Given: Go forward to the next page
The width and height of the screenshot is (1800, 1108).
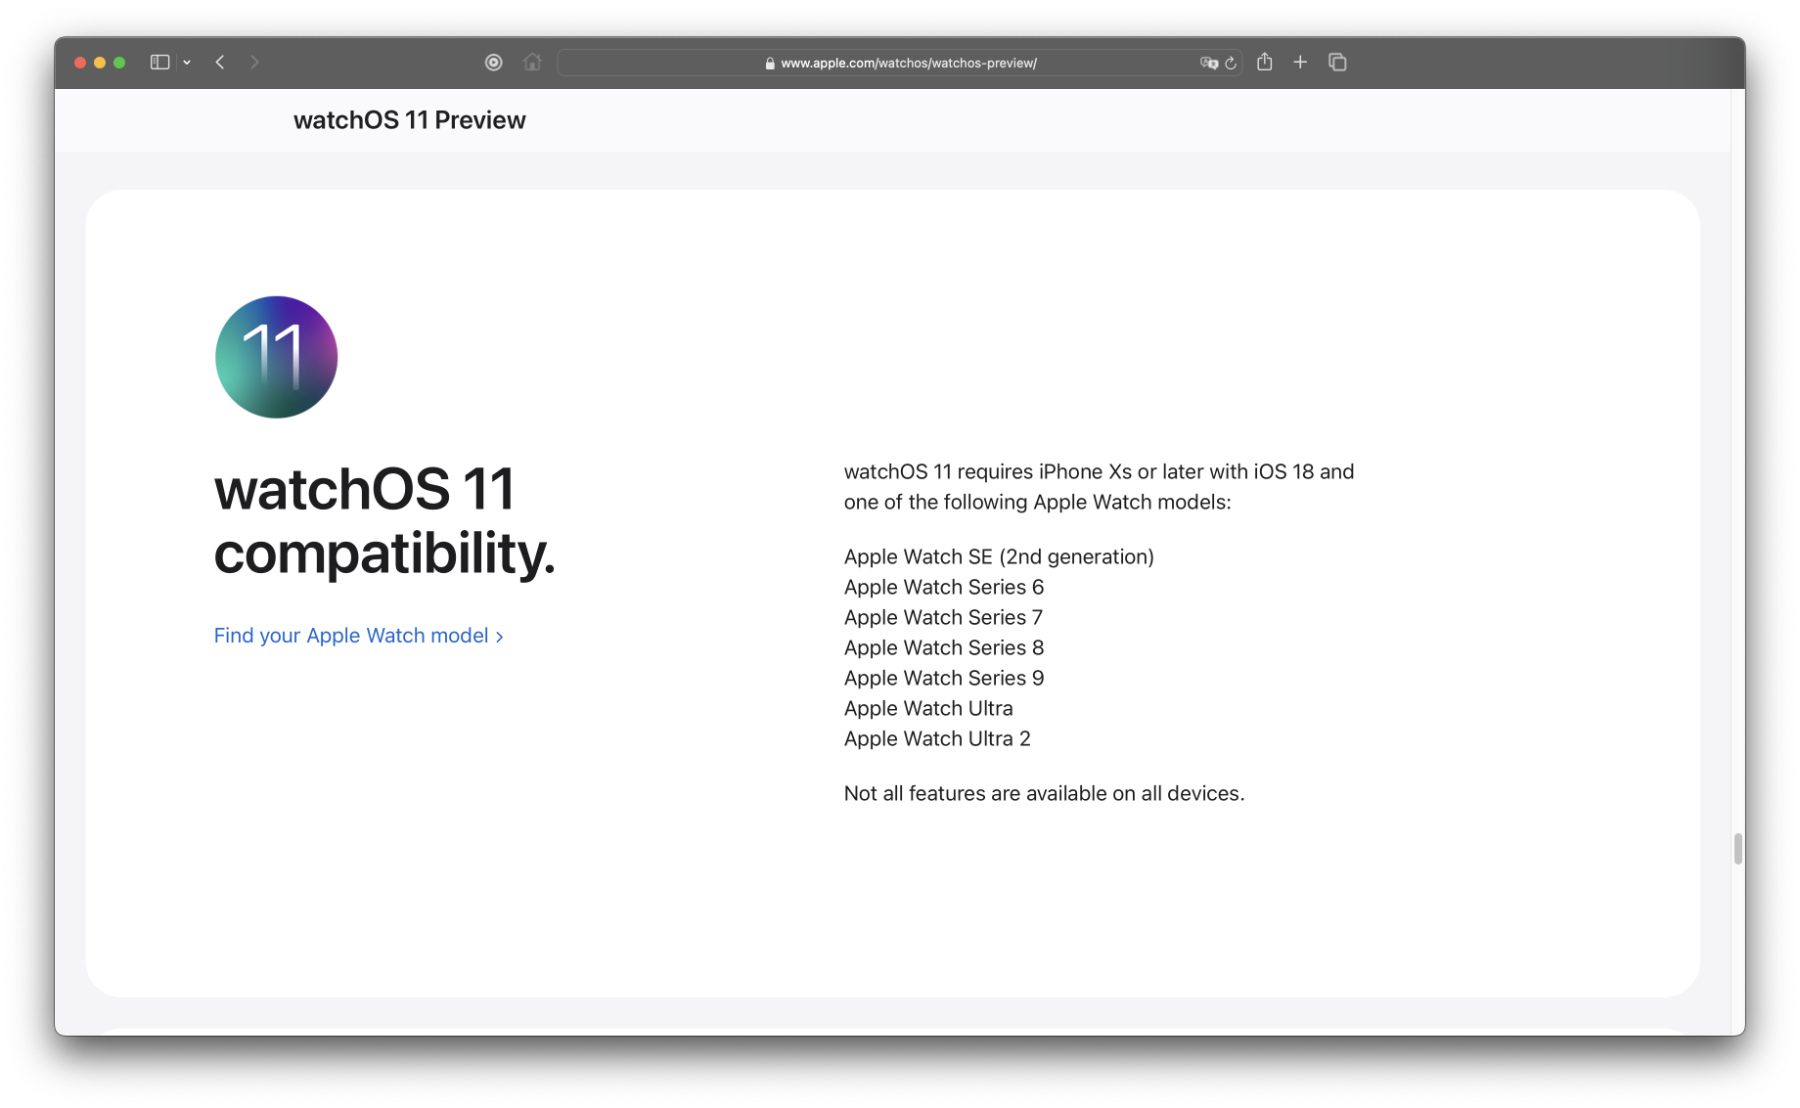Looking at the screenshot, I should [x=255, y=62].
